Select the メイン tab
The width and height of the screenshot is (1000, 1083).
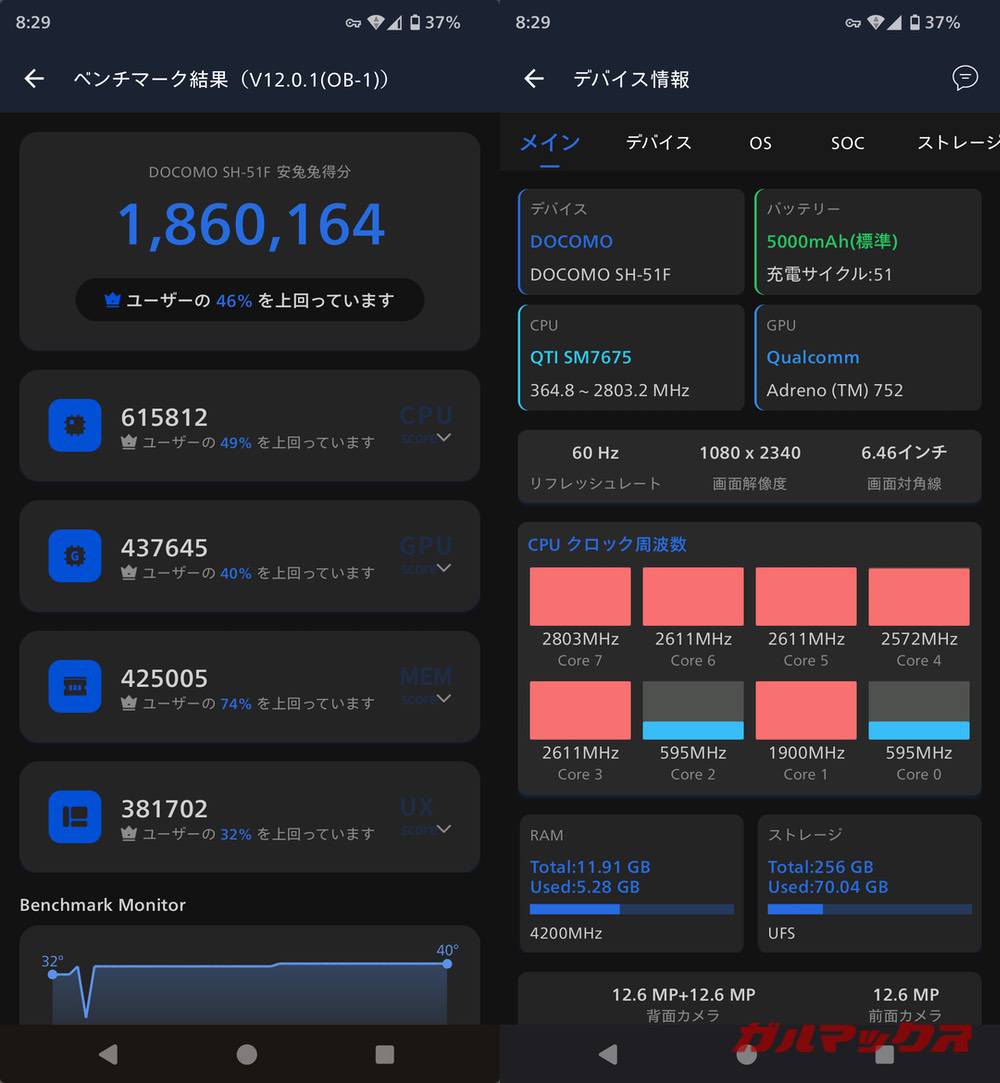click(550, 142)
